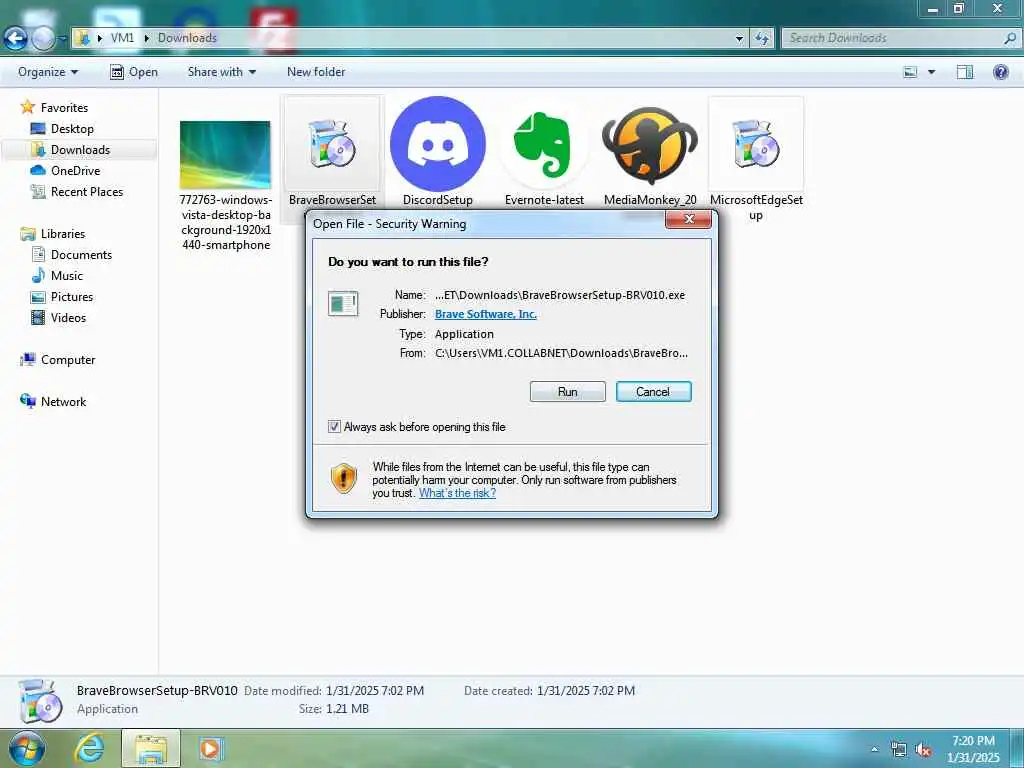Click the search magnifier icon

[x=1010, y=38]
